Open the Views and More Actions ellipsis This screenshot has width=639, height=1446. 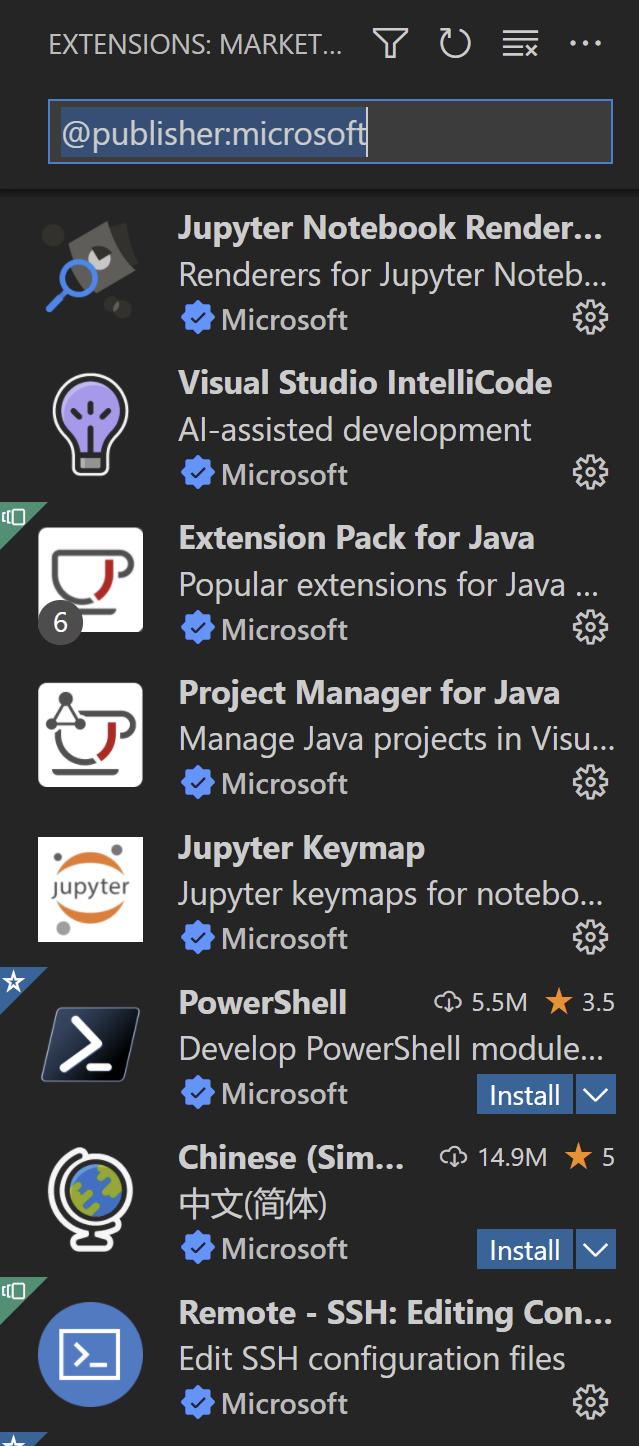(x=585, y=44)
